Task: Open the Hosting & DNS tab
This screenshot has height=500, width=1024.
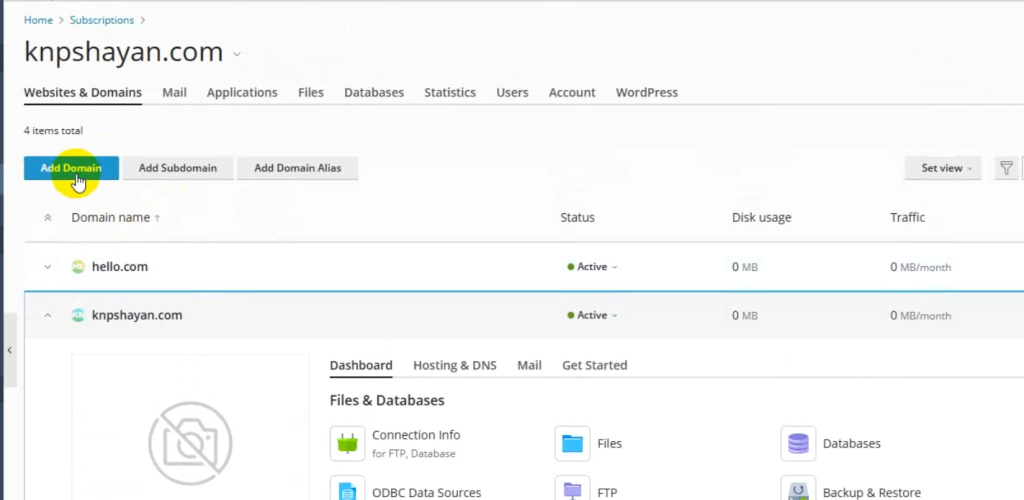Action: point(455,365)
